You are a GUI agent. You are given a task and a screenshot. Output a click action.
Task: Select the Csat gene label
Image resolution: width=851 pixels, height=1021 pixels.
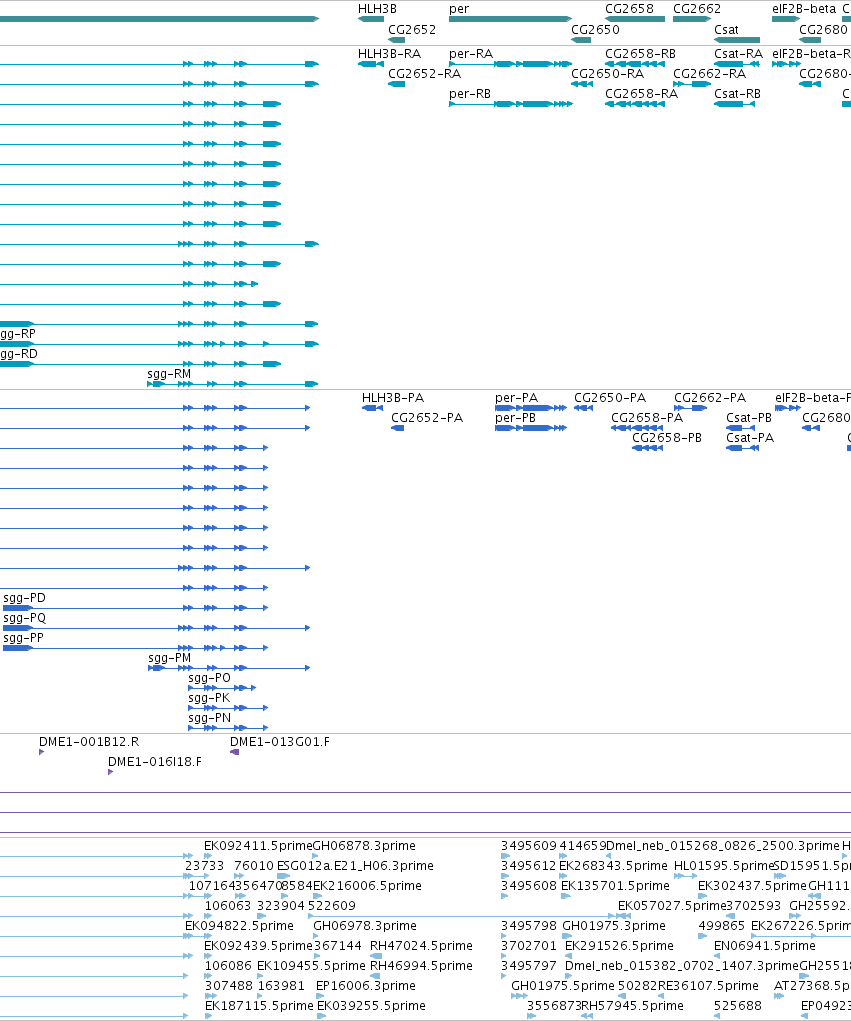point(727,29)
